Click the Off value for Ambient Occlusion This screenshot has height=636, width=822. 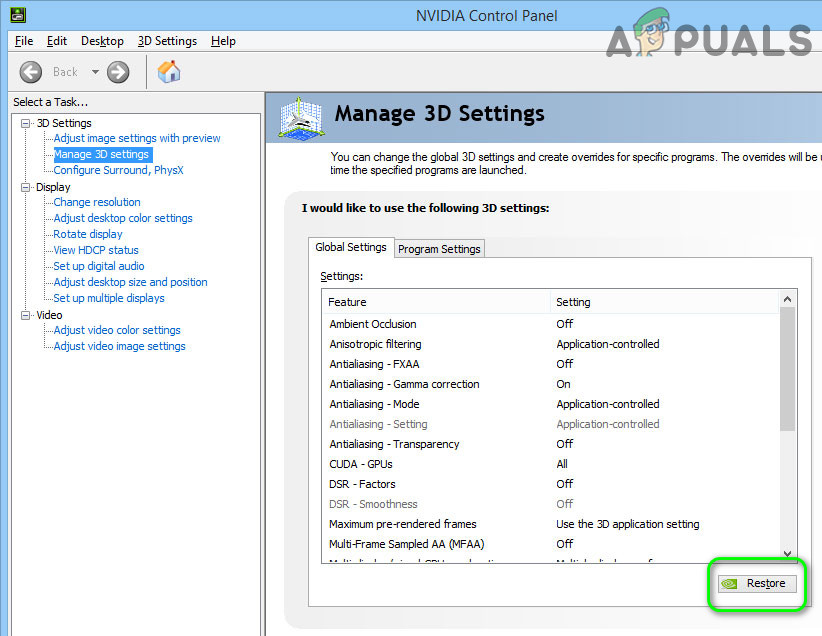(565, 324)
